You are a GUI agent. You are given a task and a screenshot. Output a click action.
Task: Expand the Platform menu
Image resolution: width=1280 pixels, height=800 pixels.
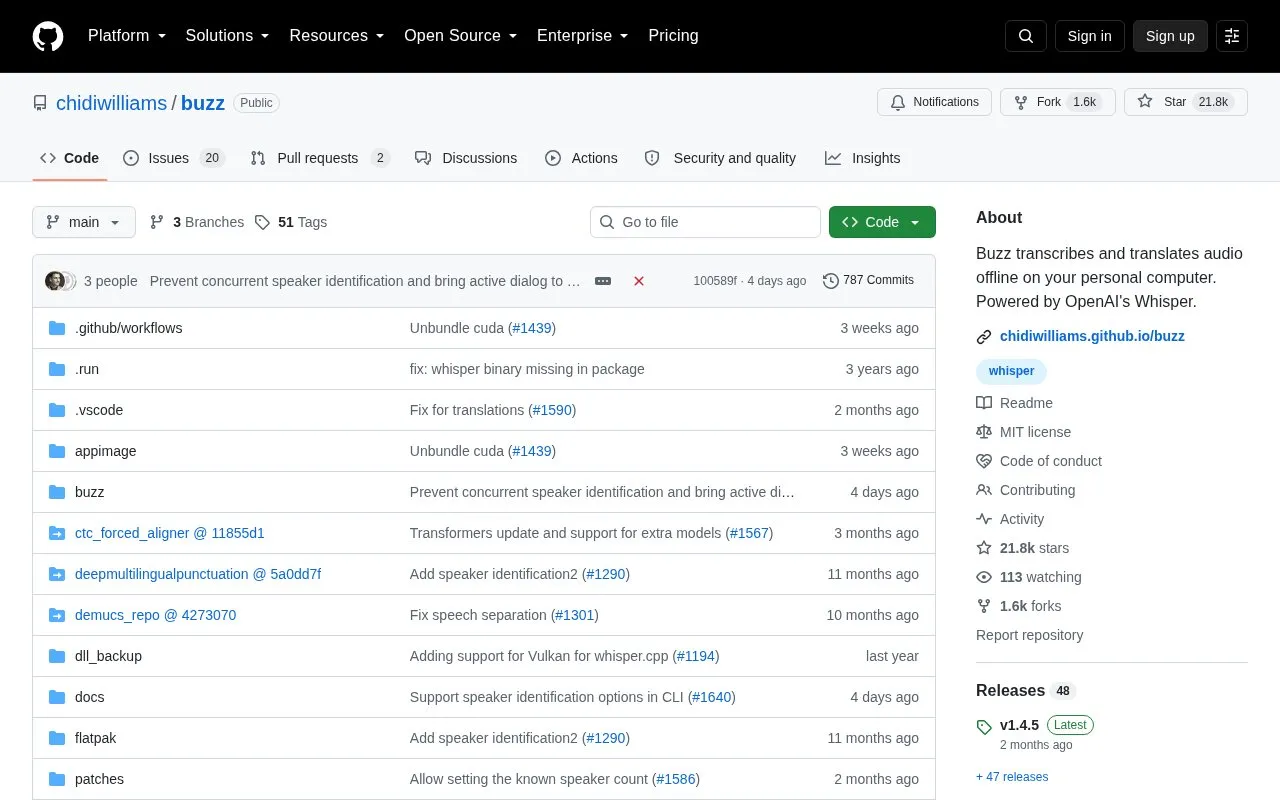[x=127, y=36]
